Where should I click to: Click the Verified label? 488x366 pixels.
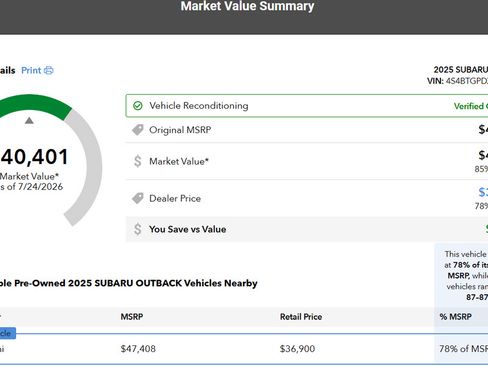click(470, 106)
